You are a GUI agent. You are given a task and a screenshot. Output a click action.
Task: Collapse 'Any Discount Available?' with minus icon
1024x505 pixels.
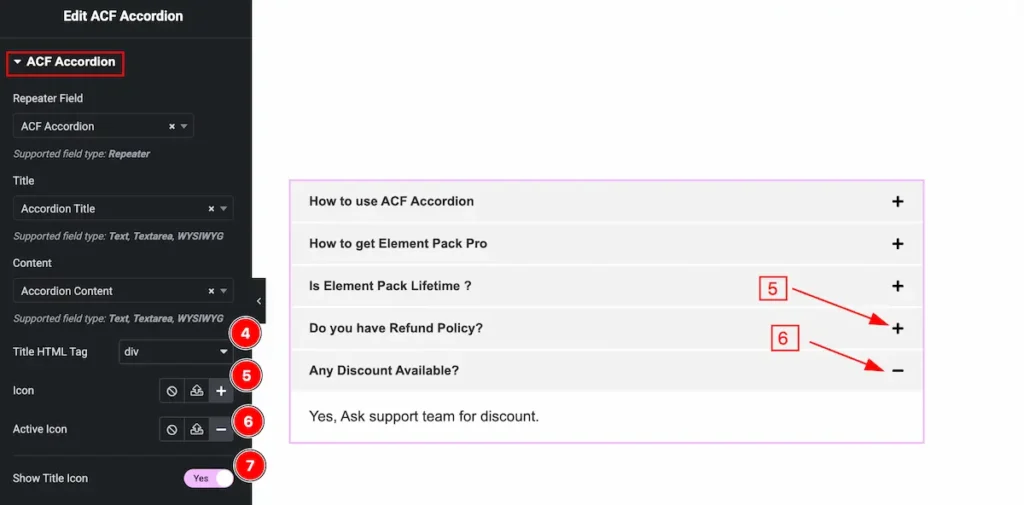[x=897, y=371]
